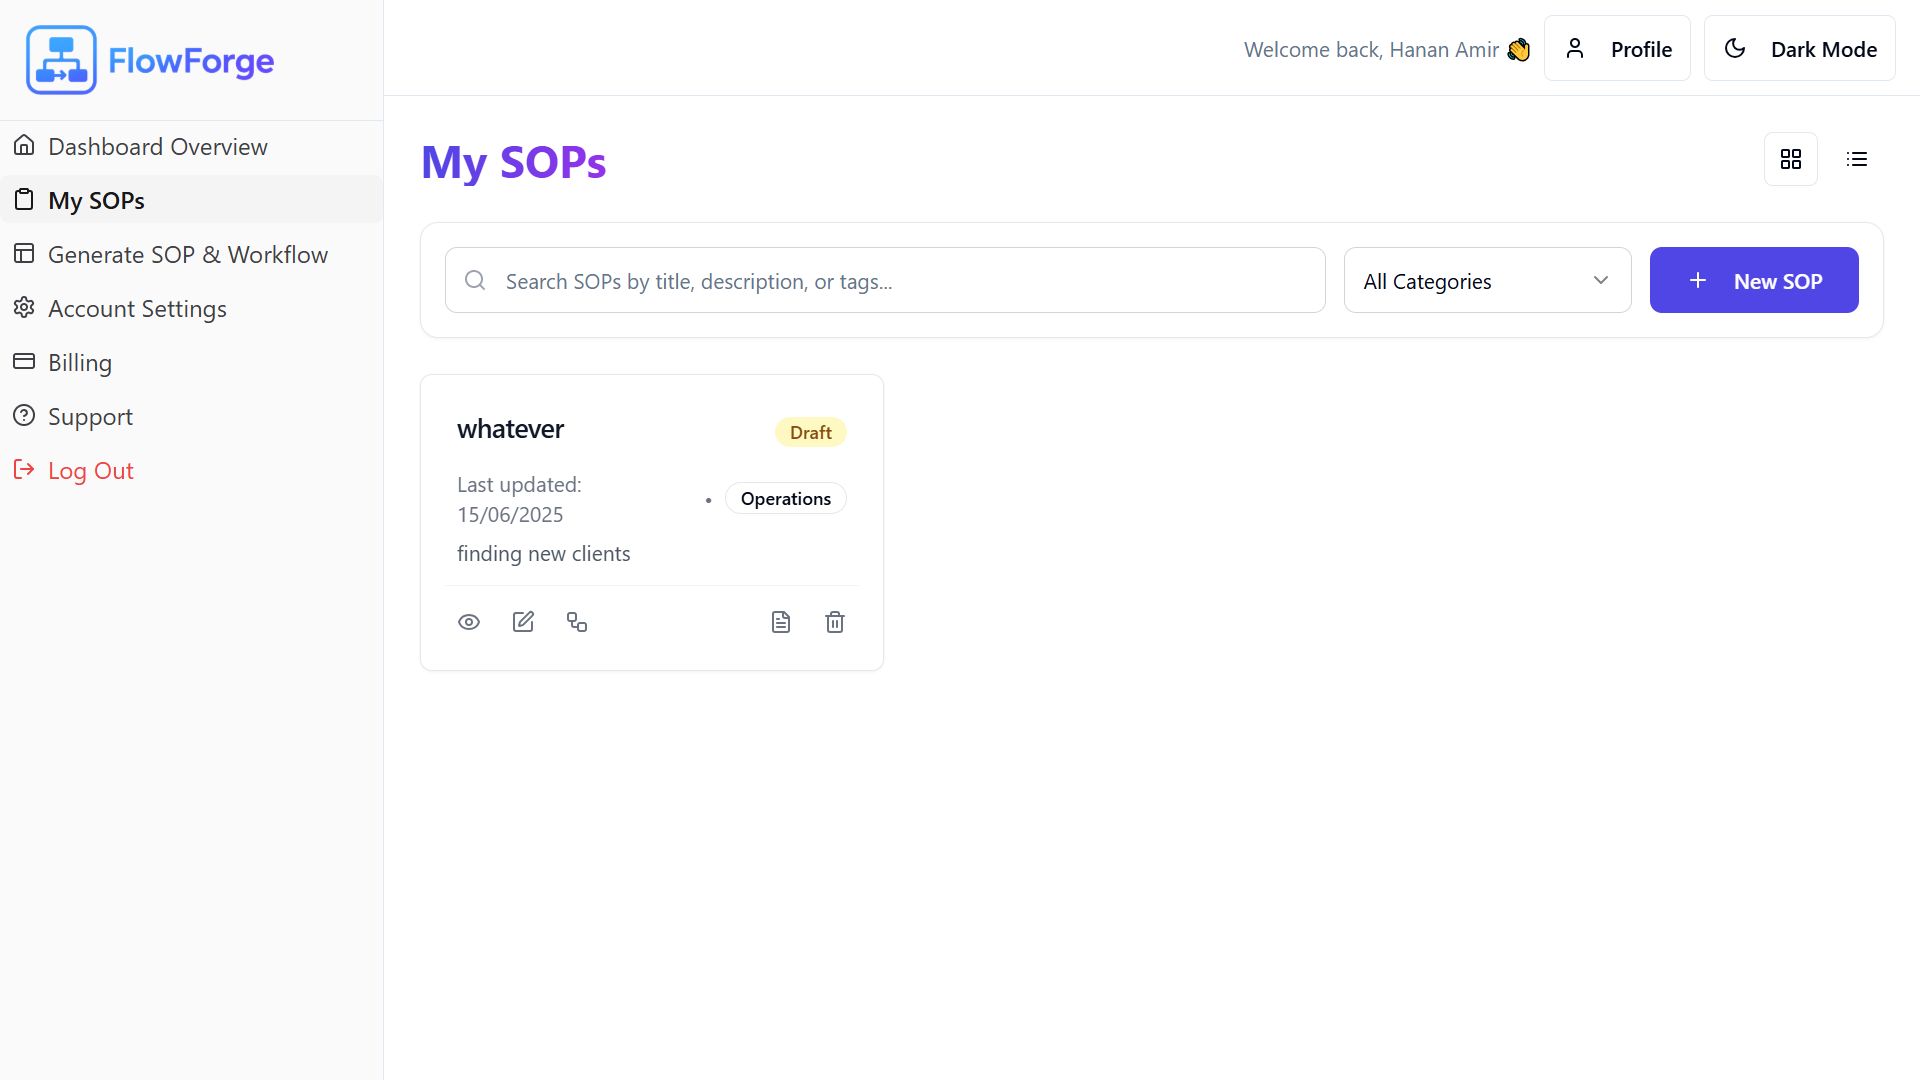
Task: Open workflow diagram icon on whatever card
Action: 577,622
